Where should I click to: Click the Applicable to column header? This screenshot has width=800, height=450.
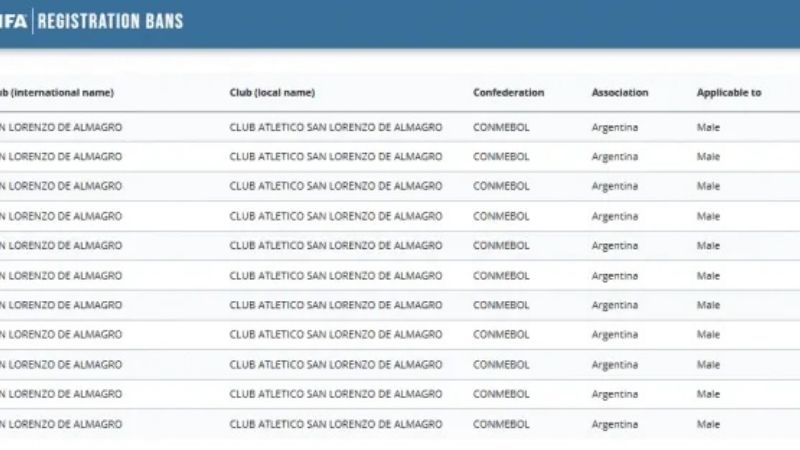(728, 93)
